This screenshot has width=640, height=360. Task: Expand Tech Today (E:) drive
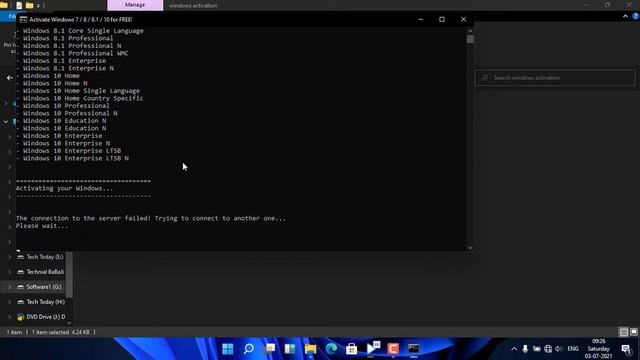(x=9, y=257)
